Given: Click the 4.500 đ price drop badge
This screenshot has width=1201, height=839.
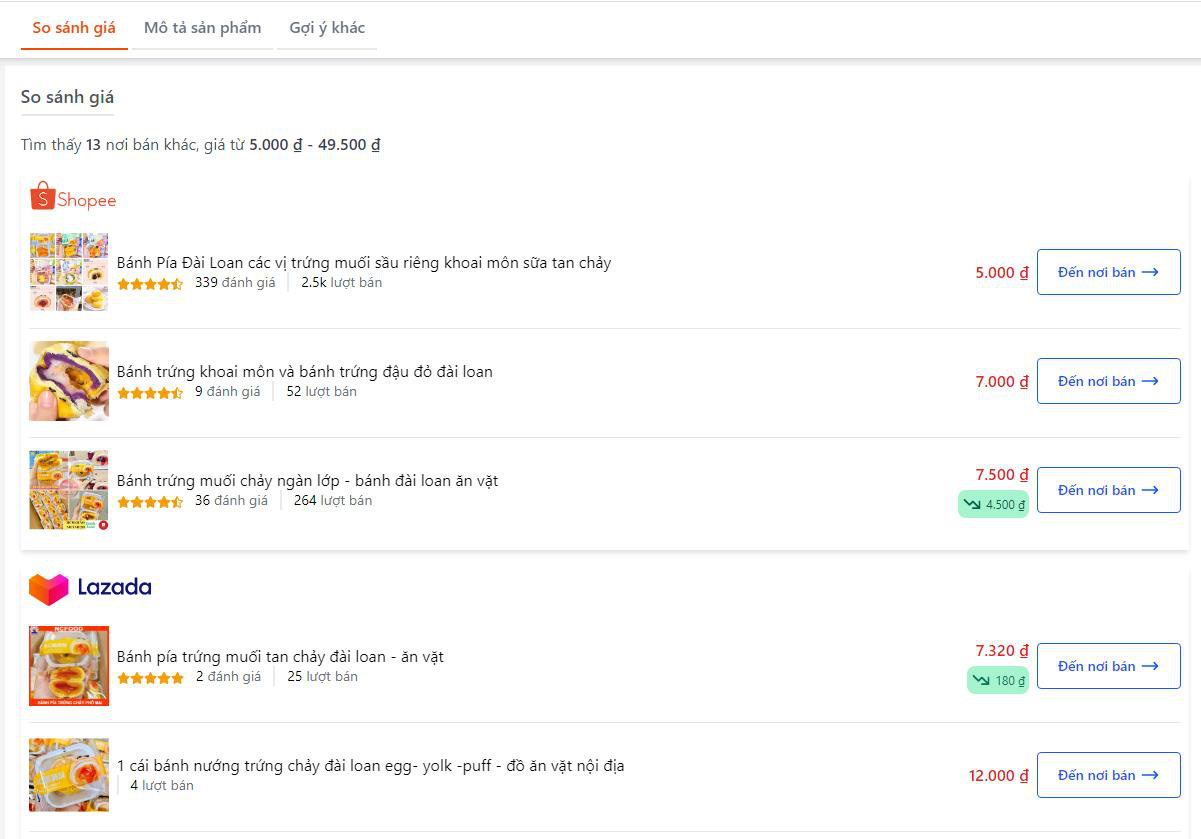Looking at the screenshot, I should point(993,505).
